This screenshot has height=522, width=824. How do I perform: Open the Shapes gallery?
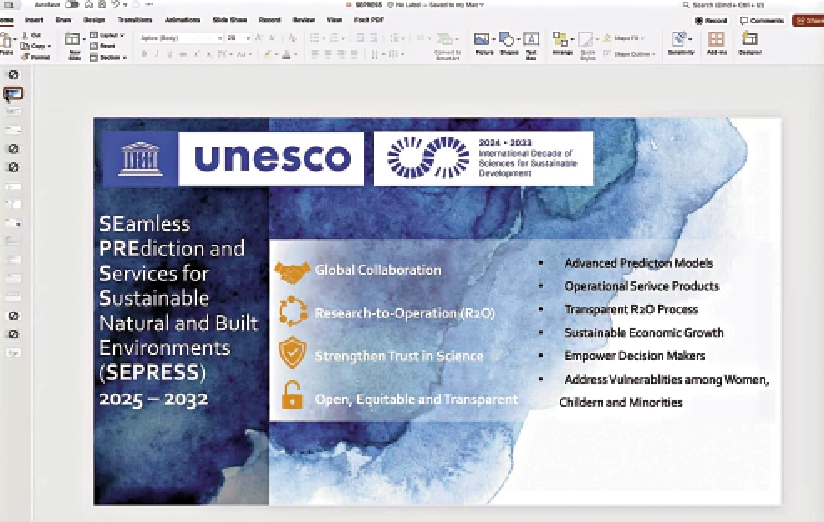pos(507,41)
